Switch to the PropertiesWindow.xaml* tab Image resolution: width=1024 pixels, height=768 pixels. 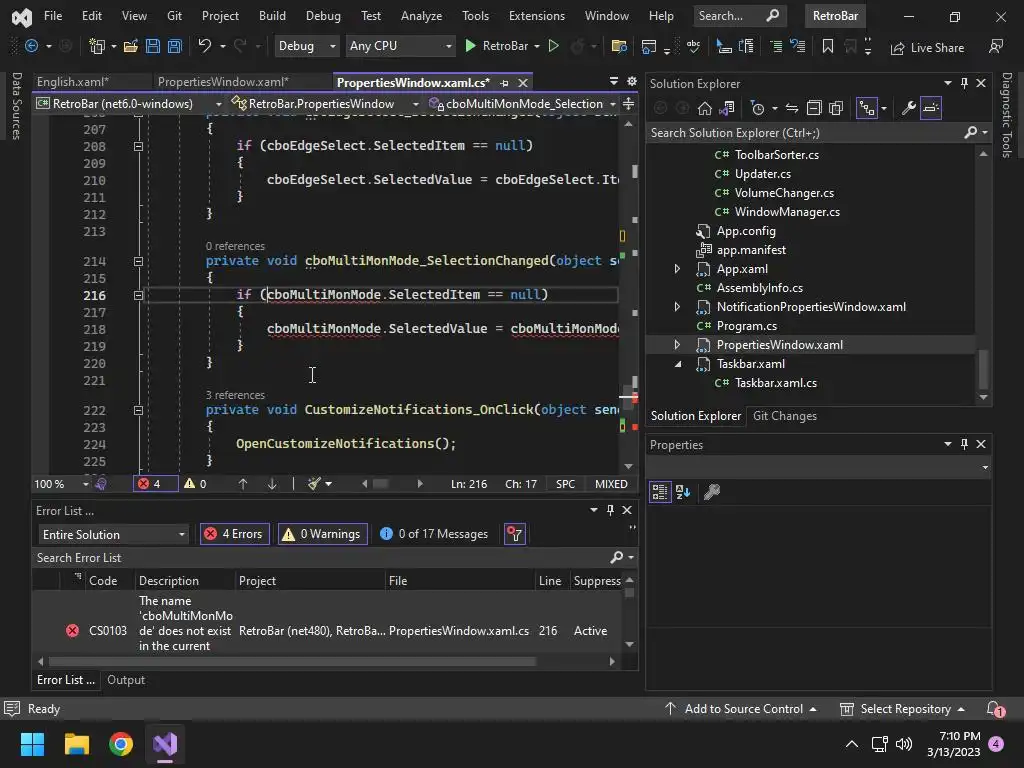tap(223, 82)
